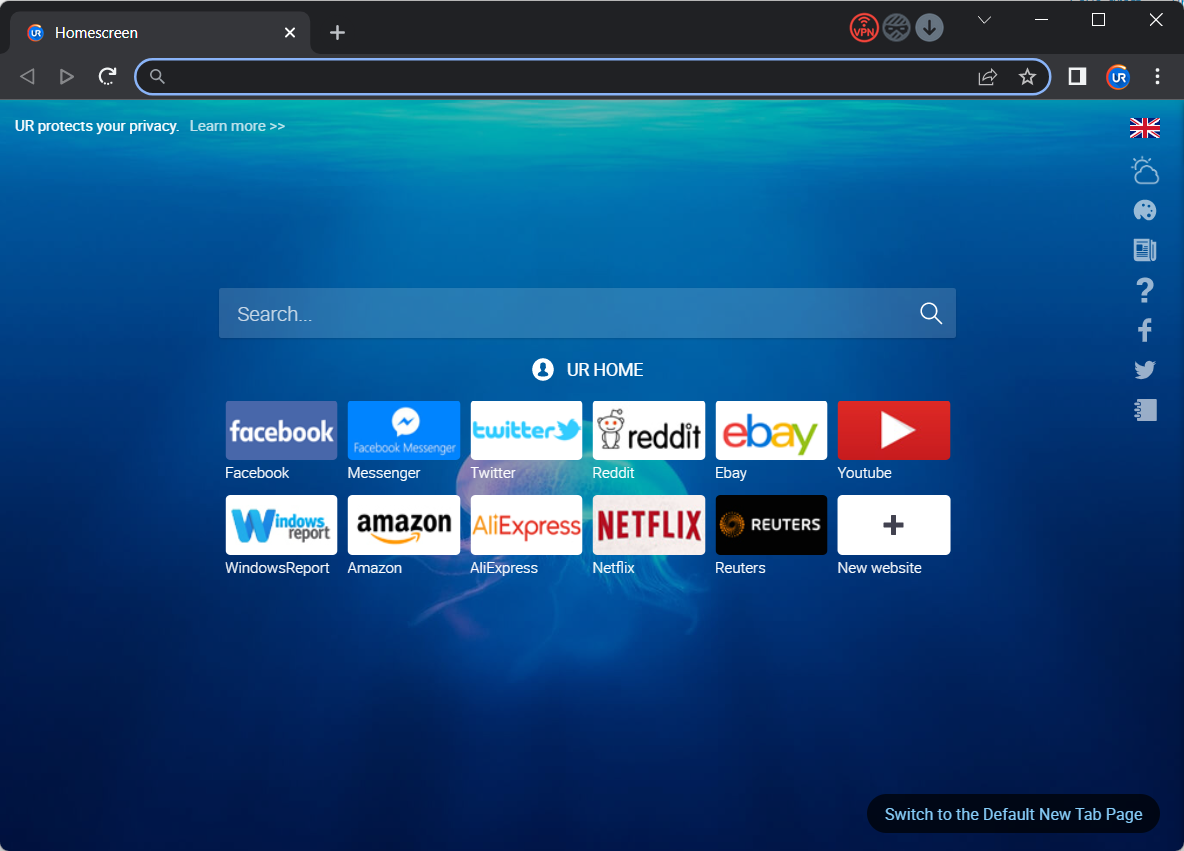Open Twitter sidebar icon

(1145, 370)
